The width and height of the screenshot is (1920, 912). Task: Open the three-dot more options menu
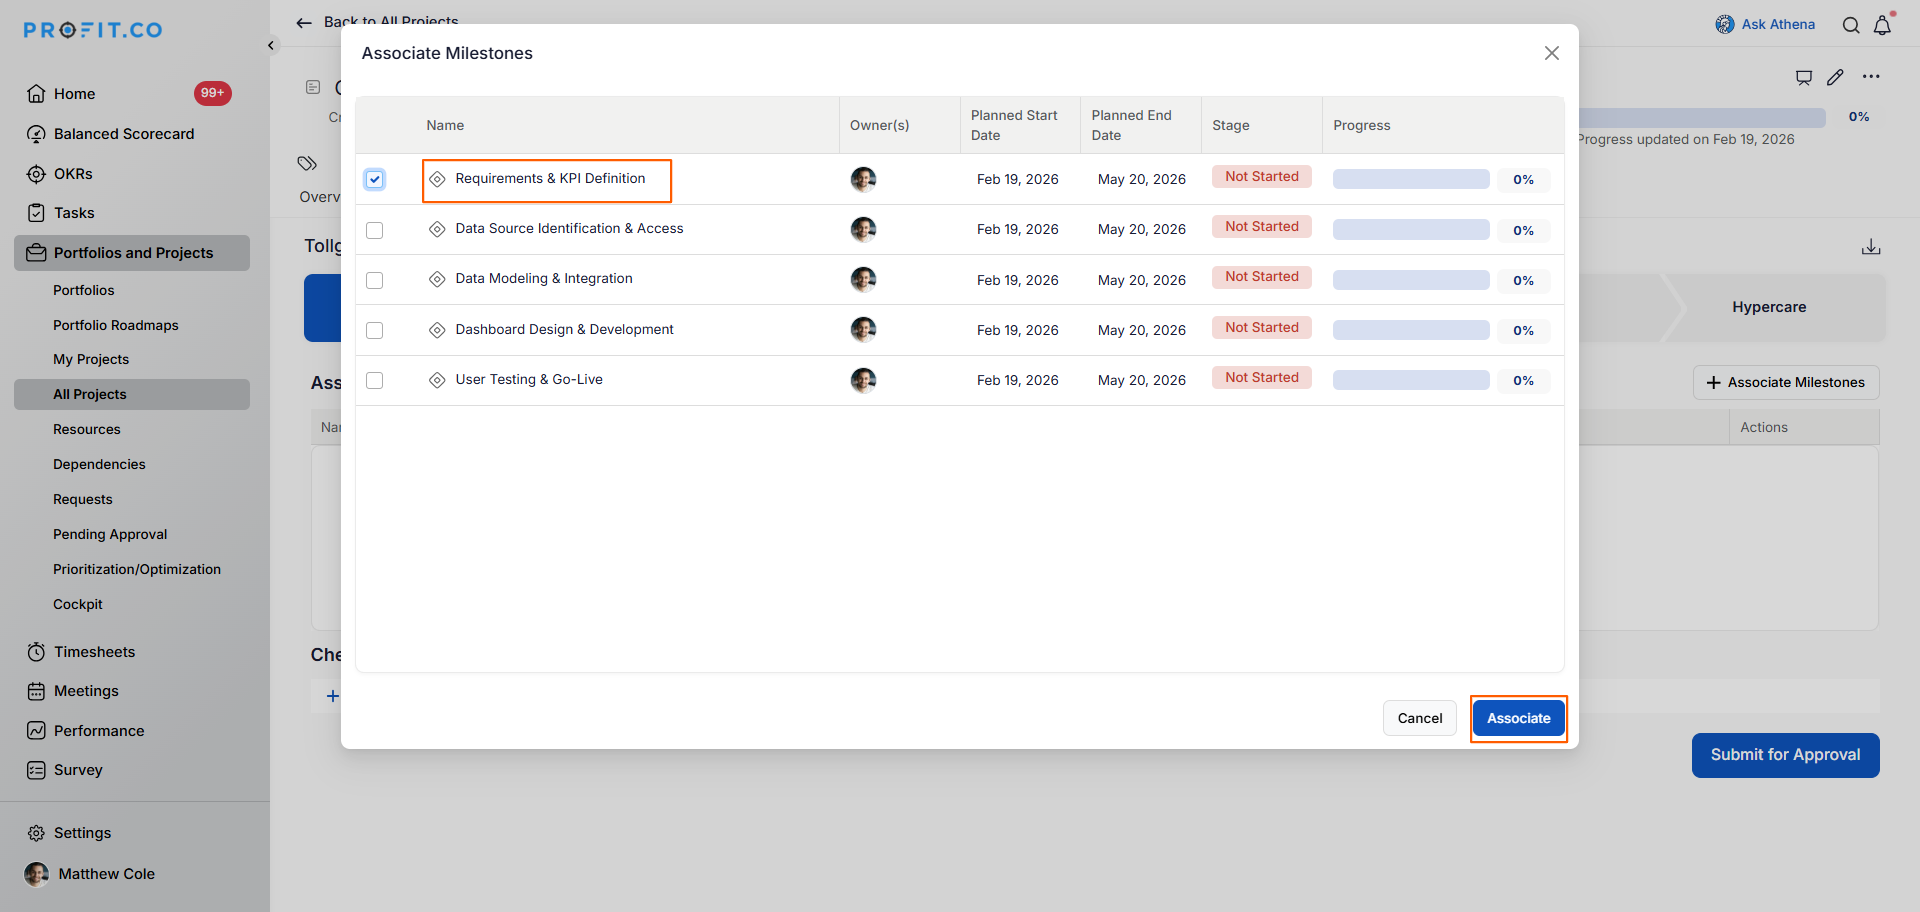coord(1871,77)
